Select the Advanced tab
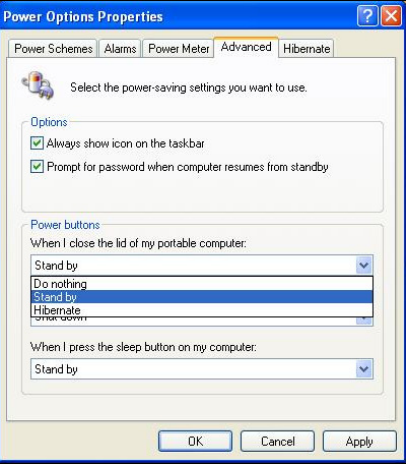 [246, 47]
